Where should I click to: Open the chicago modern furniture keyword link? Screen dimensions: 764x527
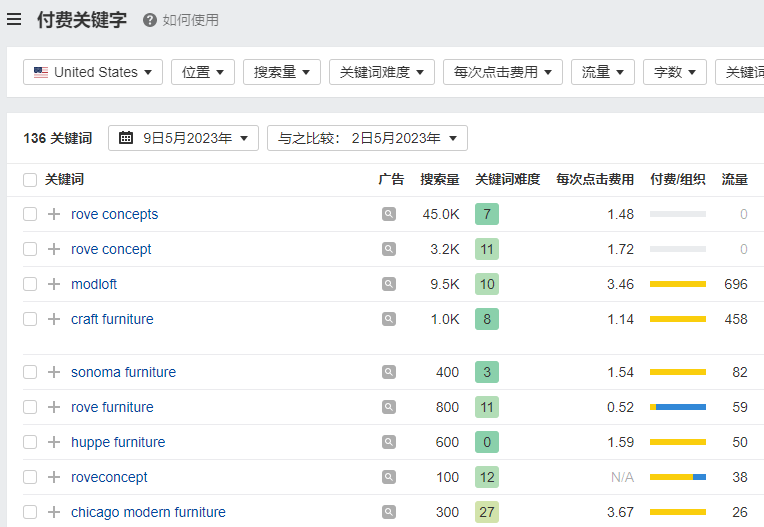click(x=148, y=512)
